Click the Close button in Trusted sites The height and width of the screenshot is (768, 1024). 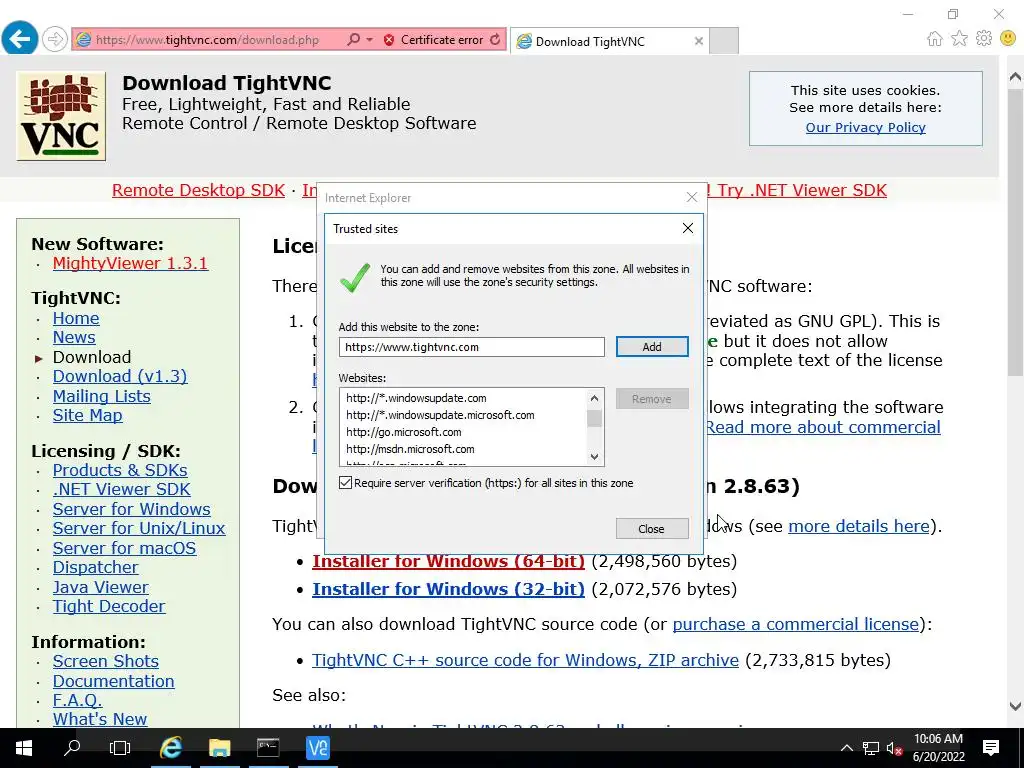click(x=652, y=528)
